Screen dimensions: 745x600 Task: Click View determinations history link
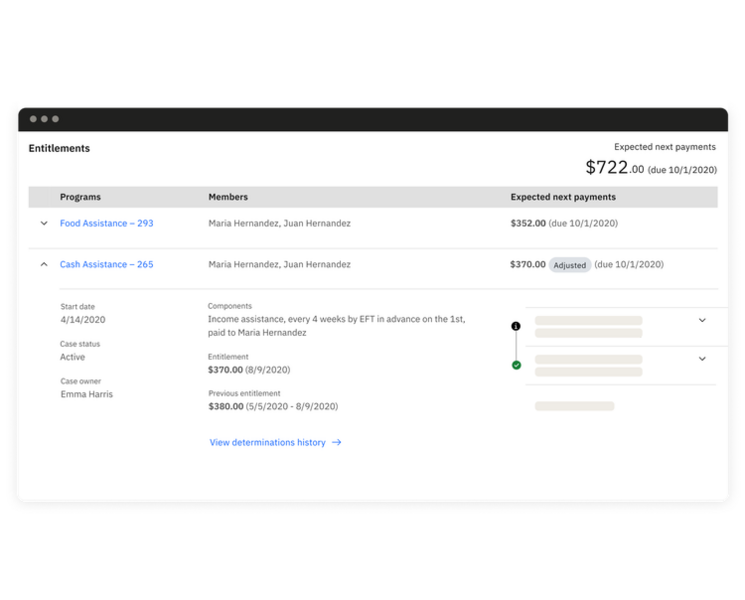pyautogui.click(x=267, y=442)
